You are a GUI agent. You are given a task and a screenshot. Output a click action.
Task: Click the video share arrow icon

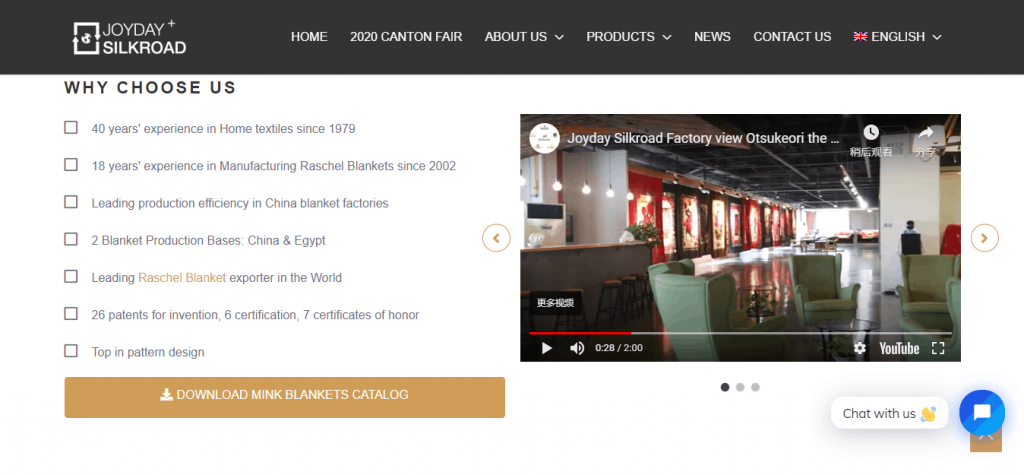[x=925, y=133]
